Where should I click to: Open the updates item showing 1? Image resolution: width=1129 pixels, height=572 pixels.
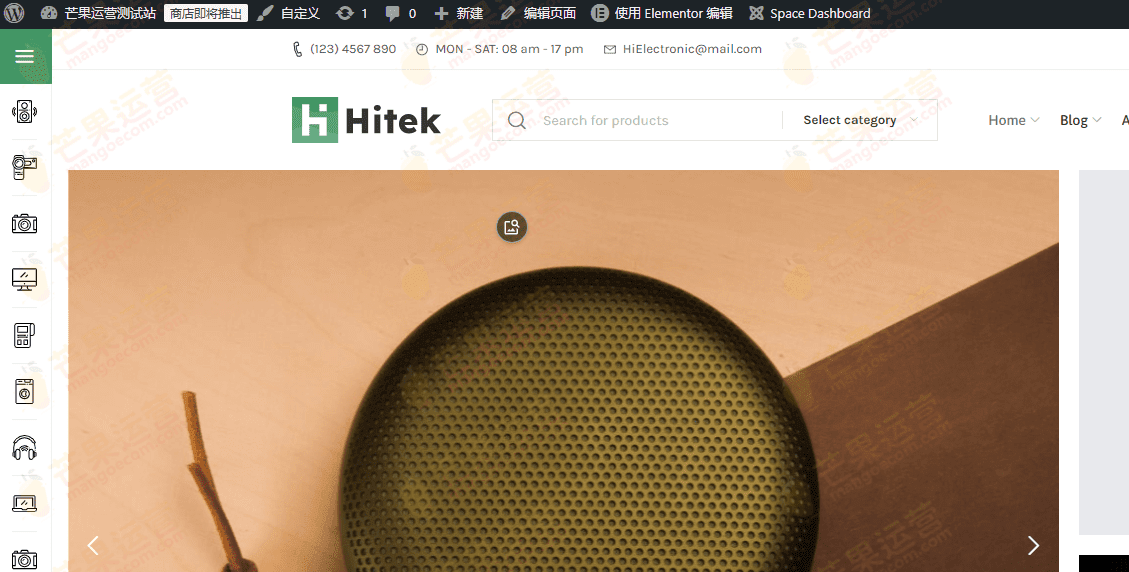(352, 14)
